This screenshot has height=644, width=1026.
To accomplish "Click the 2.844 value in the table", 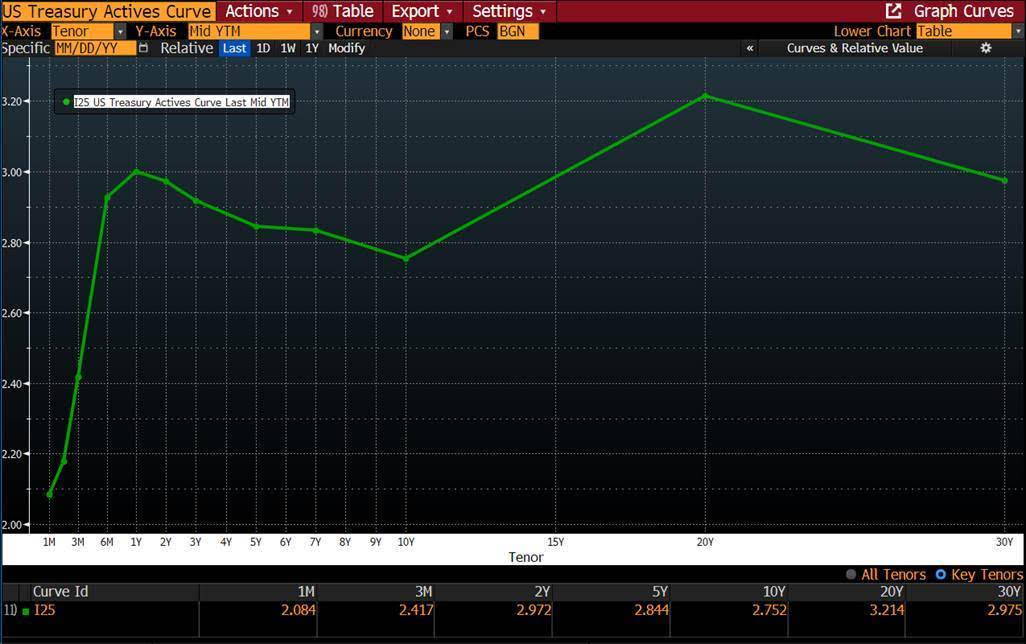I will pos(652,610).
